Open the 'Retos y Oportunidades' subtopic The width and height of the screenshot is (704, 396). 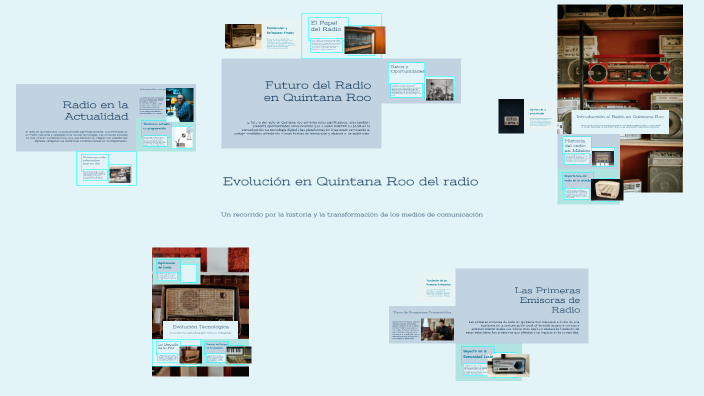[x=407, y=69]
